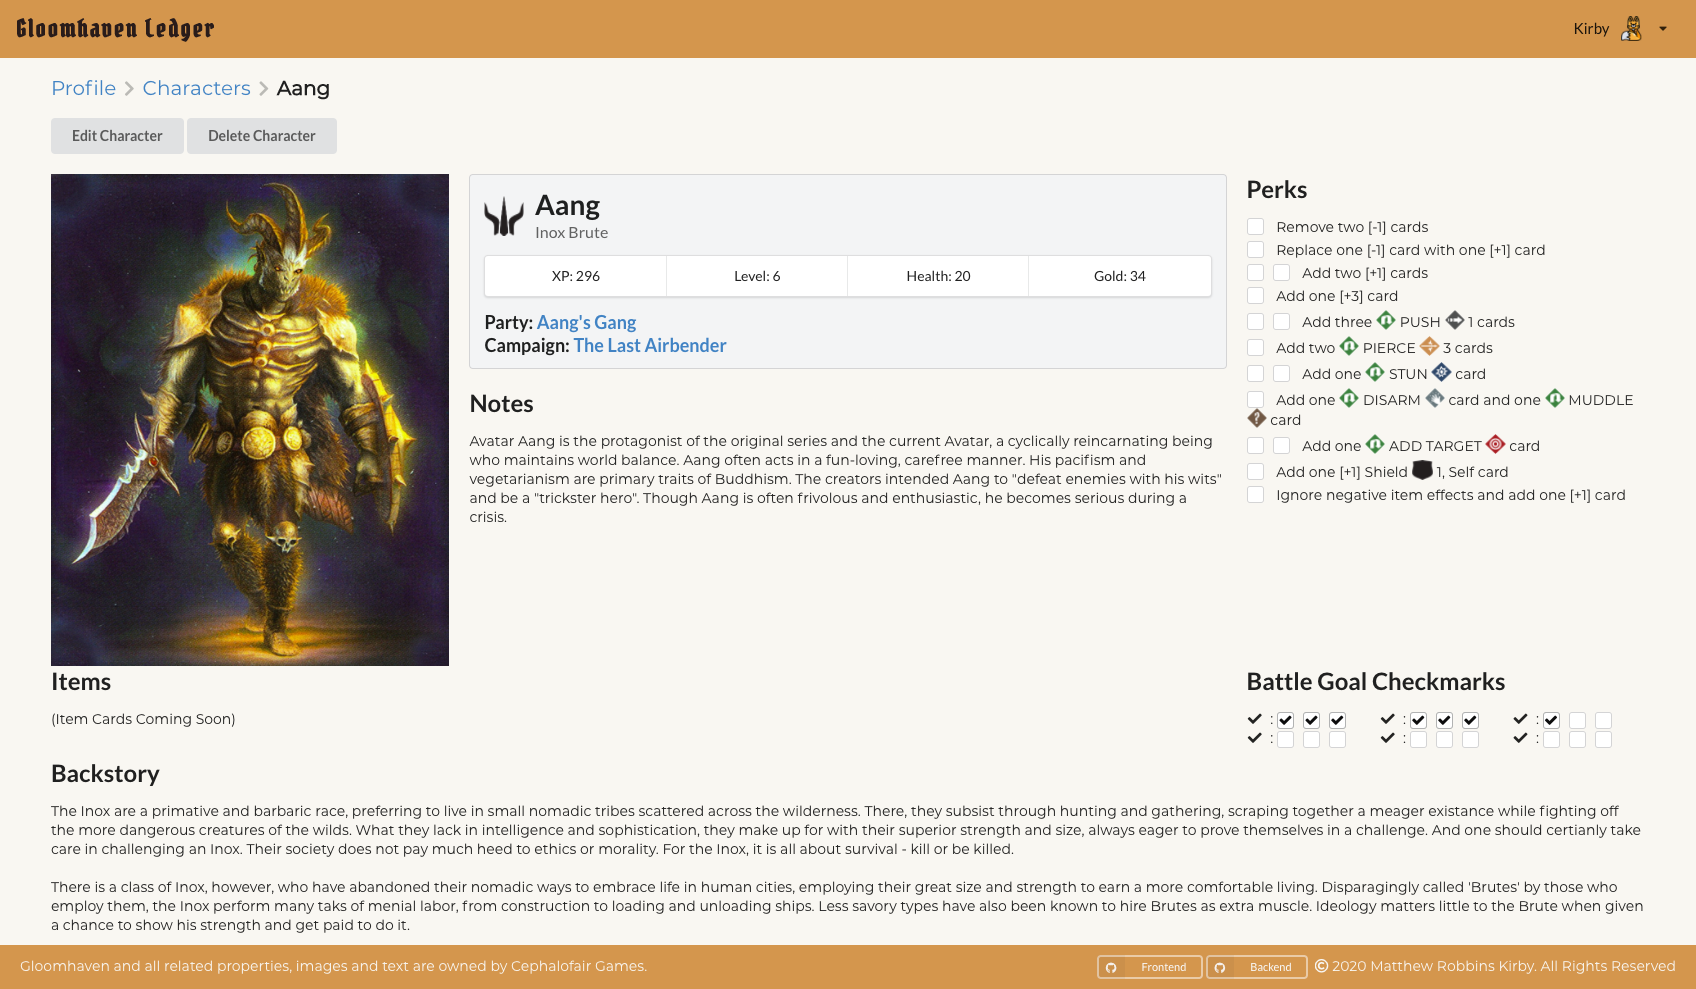Check the DISARM and MUDDLE card perk
This screenshot has height=989, width=1696.
pyautogui.click(x=1256, y=399)
